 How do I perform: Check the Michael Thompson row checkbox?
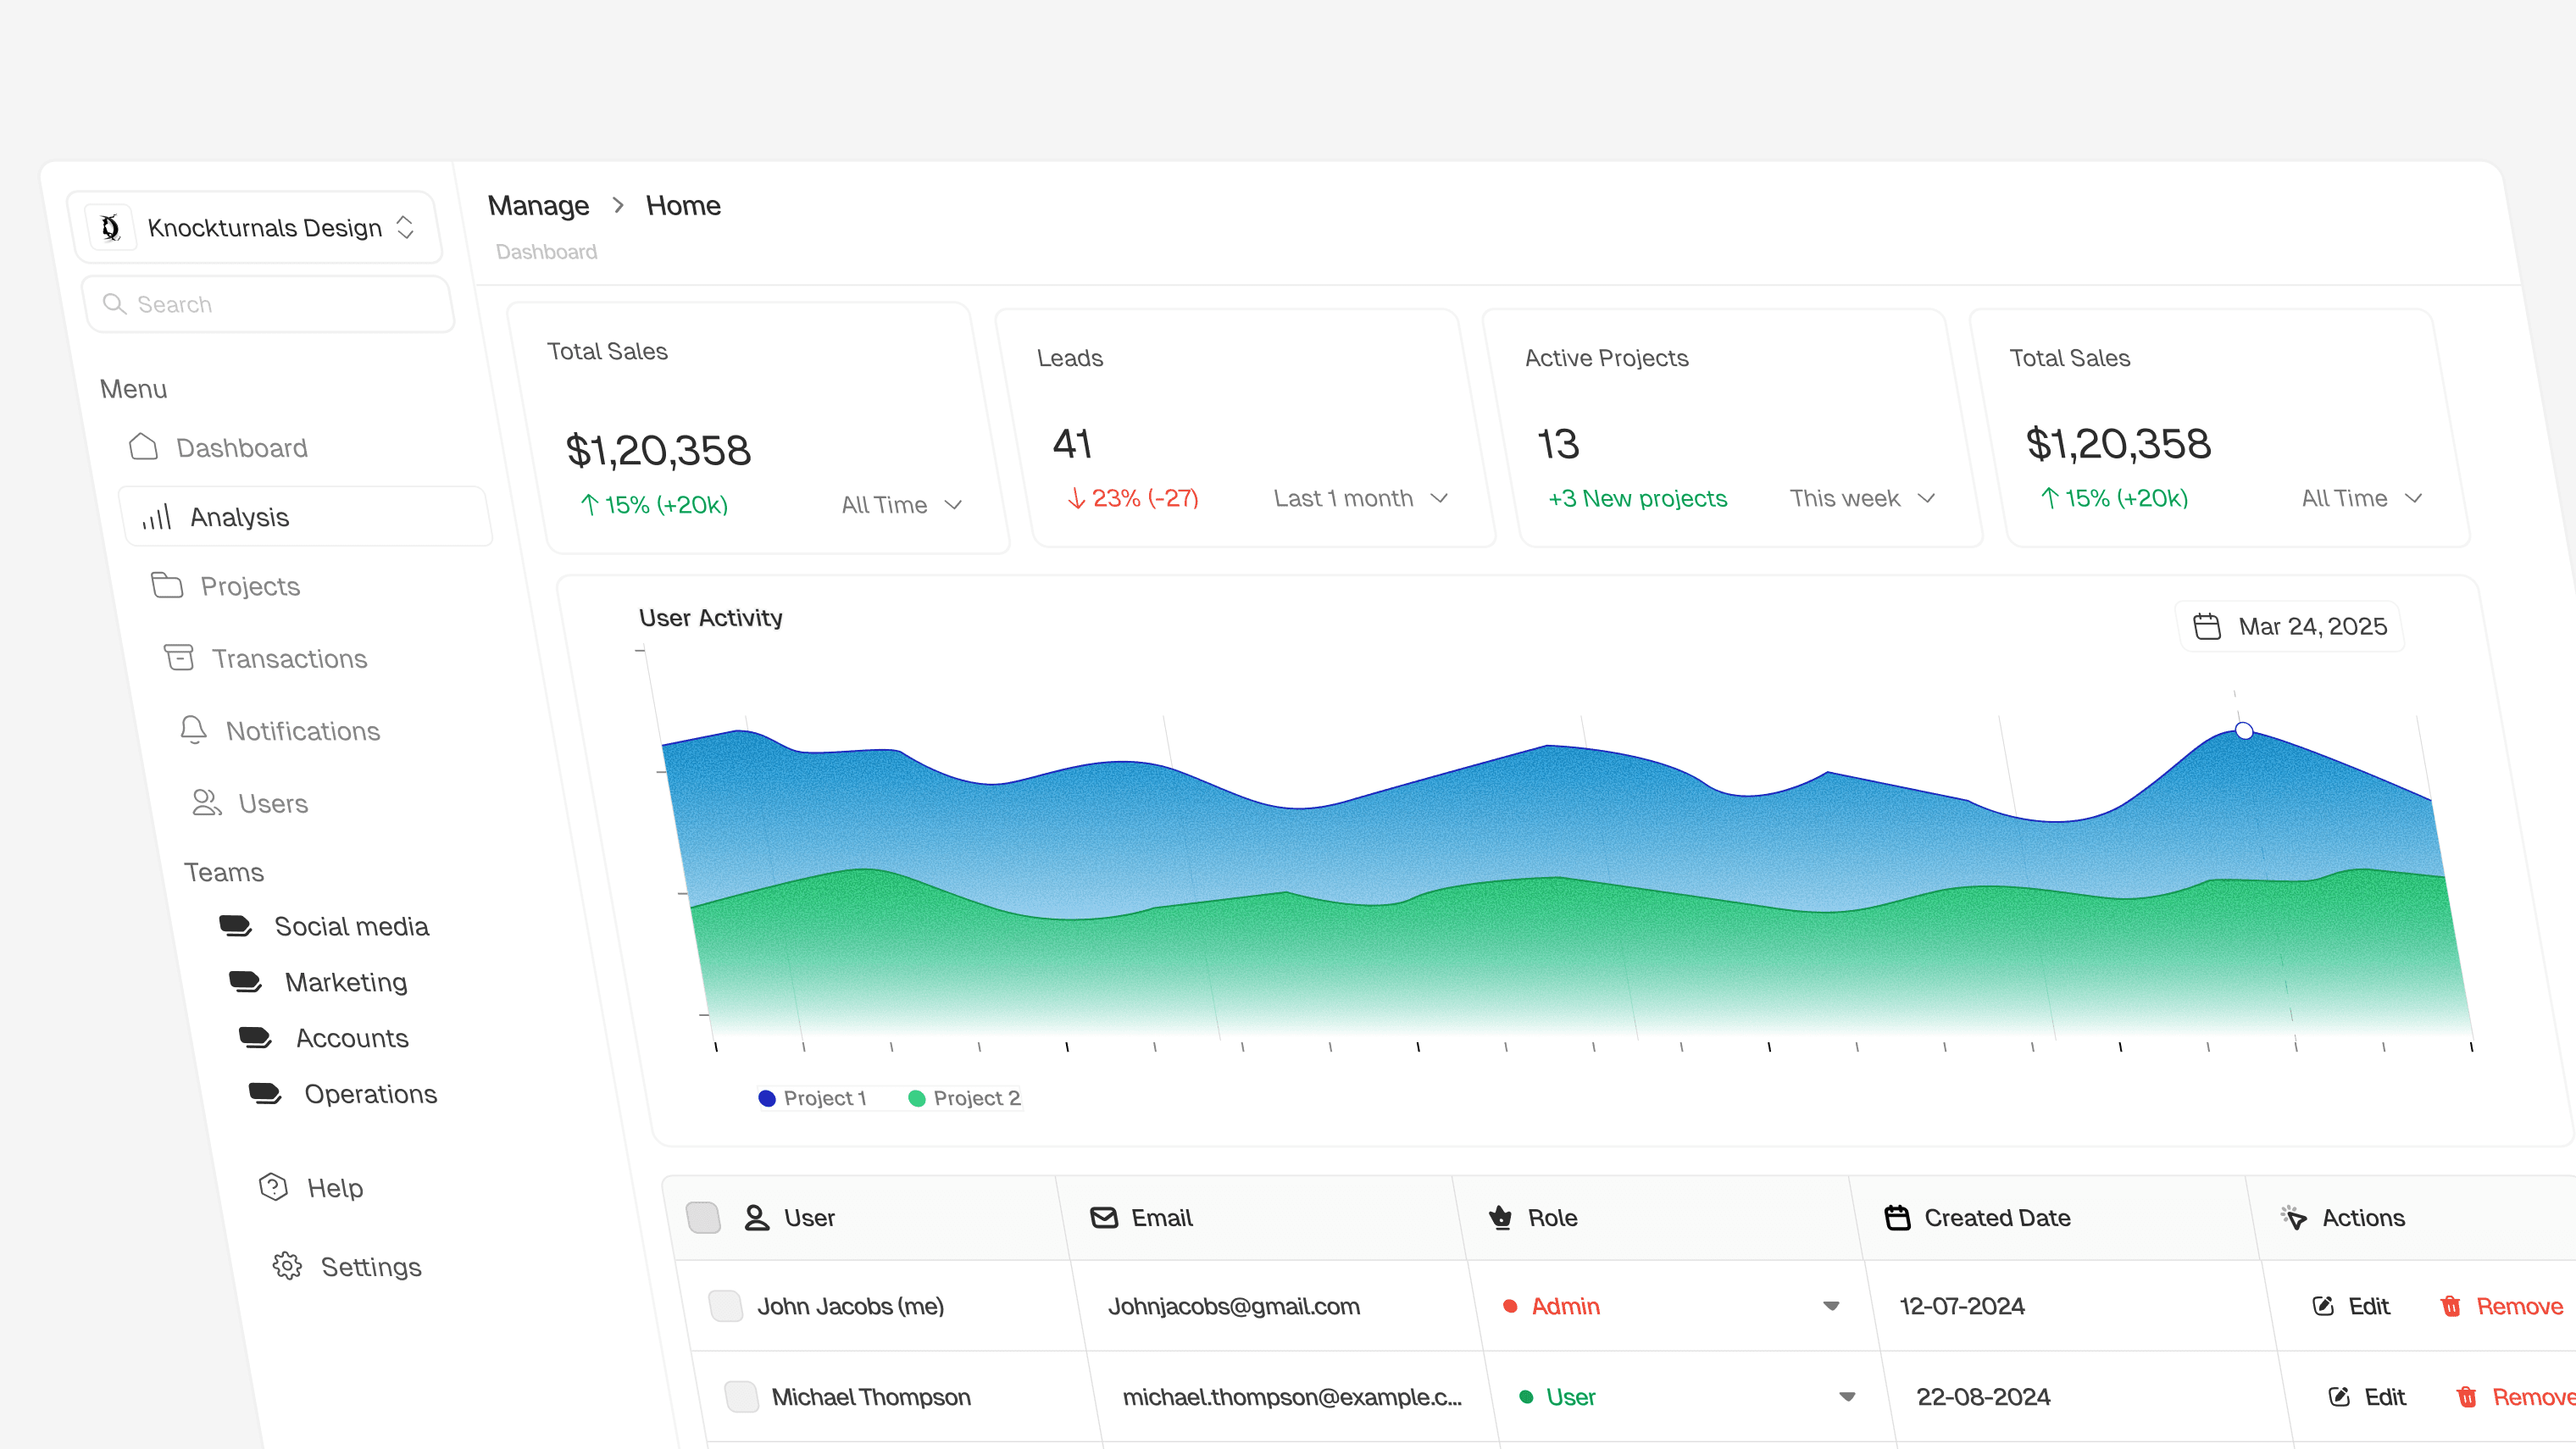tap(741, 1397)
